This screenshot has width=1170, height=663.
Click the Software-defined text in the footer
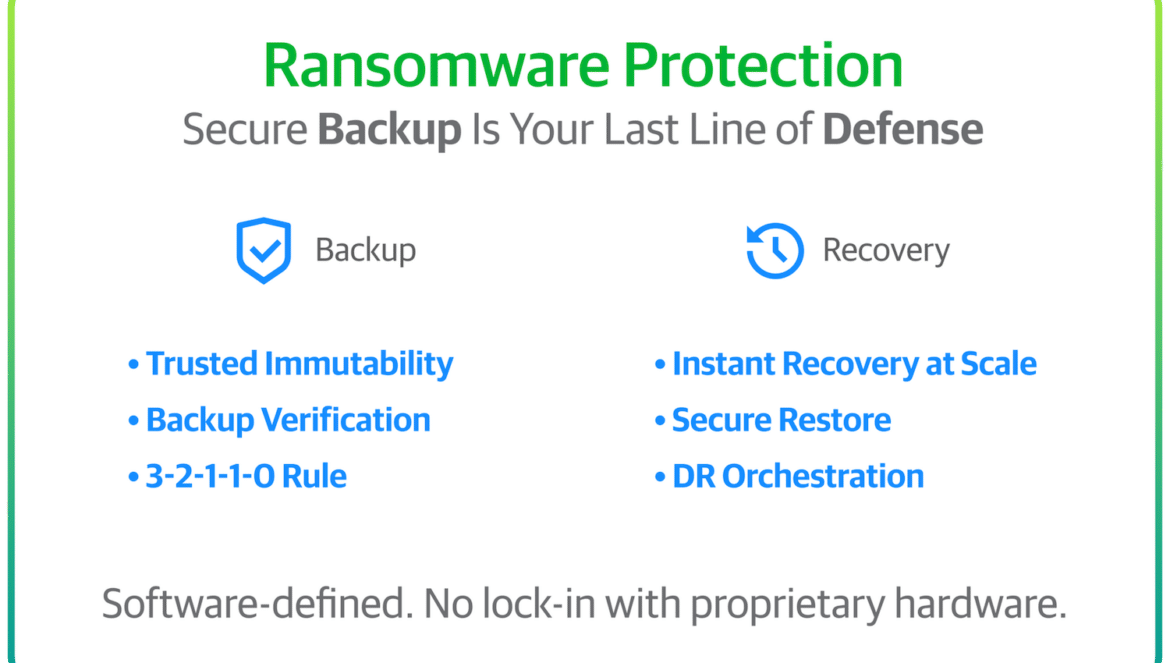[x=258, y=603]
